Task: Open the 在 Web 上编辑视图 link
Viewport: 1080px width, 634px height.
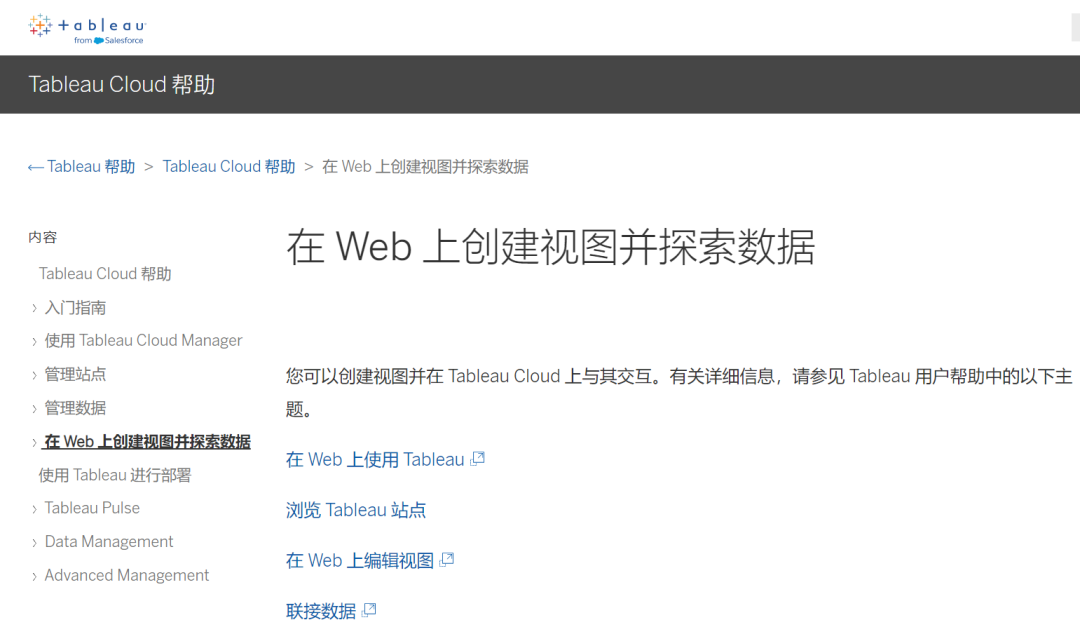Action: pyautogui.click(x=360, y=560)
